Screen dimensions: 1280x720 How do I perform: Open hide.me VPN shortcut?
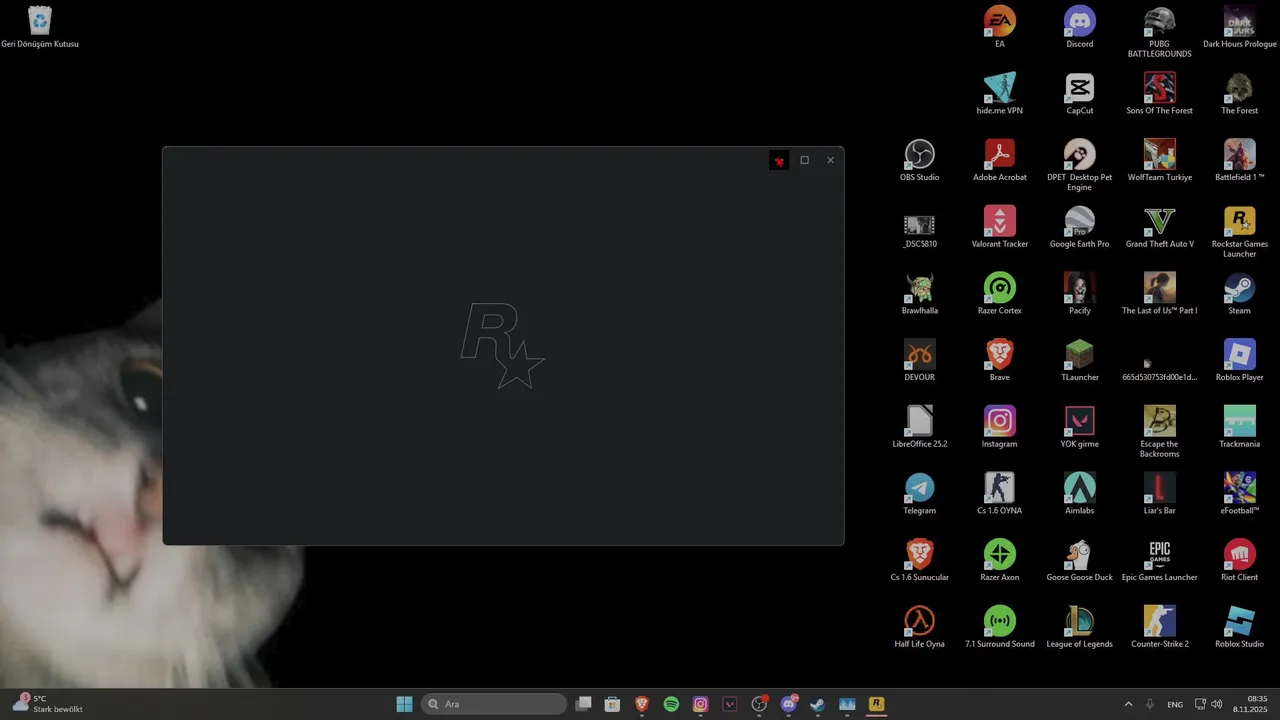[x=1000, y=94]
